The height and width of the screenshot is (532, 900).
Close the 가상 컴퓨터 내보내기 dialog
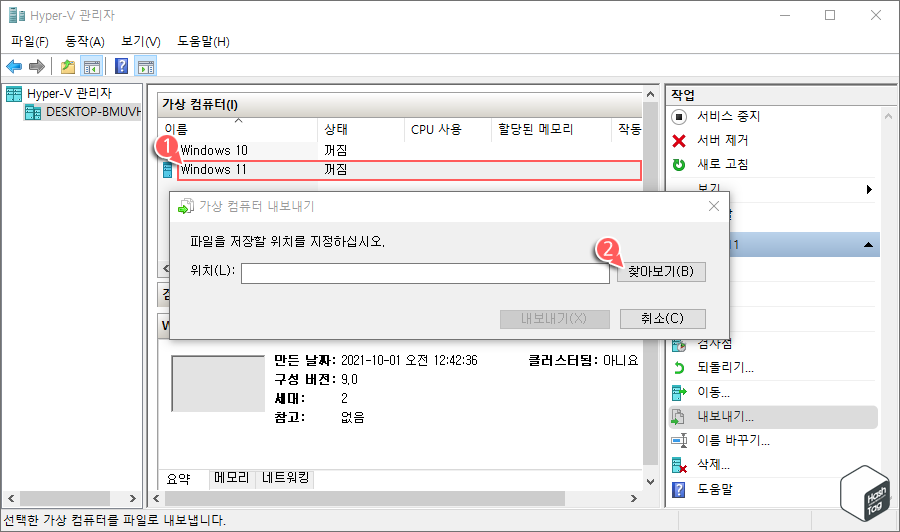tap(714, 206)
